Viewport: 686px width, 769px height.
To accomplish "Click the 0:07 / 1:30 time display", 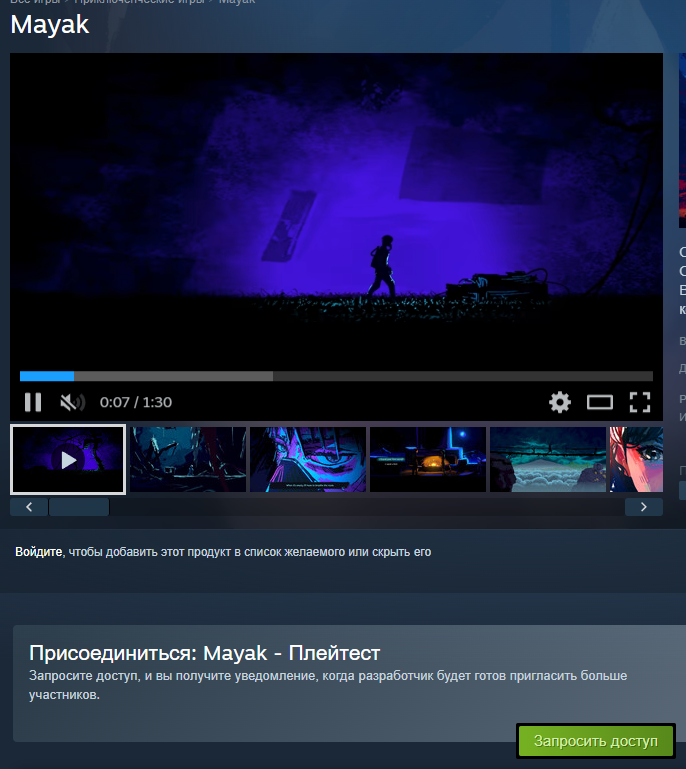I will pos(136,402).
